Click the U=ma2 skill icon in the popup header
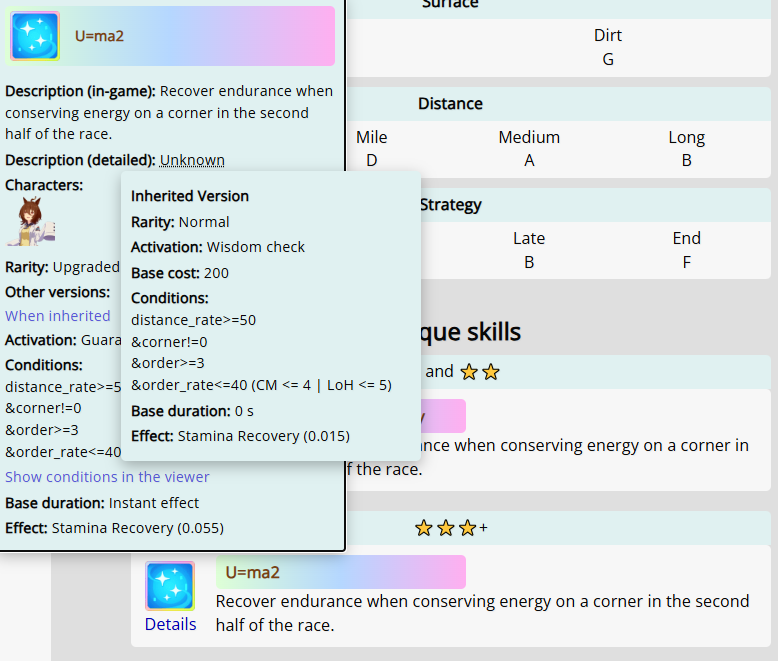The width and height of the screenshot is (778, 661). (x=35, y=36)
